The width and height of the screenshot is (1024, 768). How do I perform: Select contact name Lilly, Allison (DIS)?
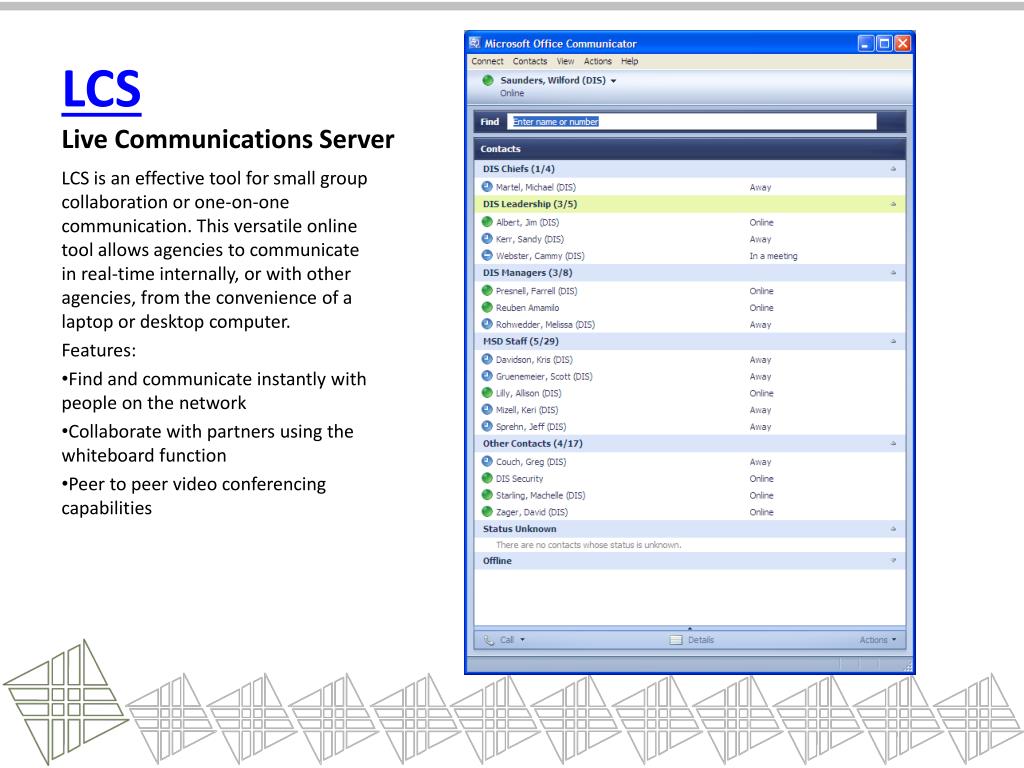pos(528,394)
